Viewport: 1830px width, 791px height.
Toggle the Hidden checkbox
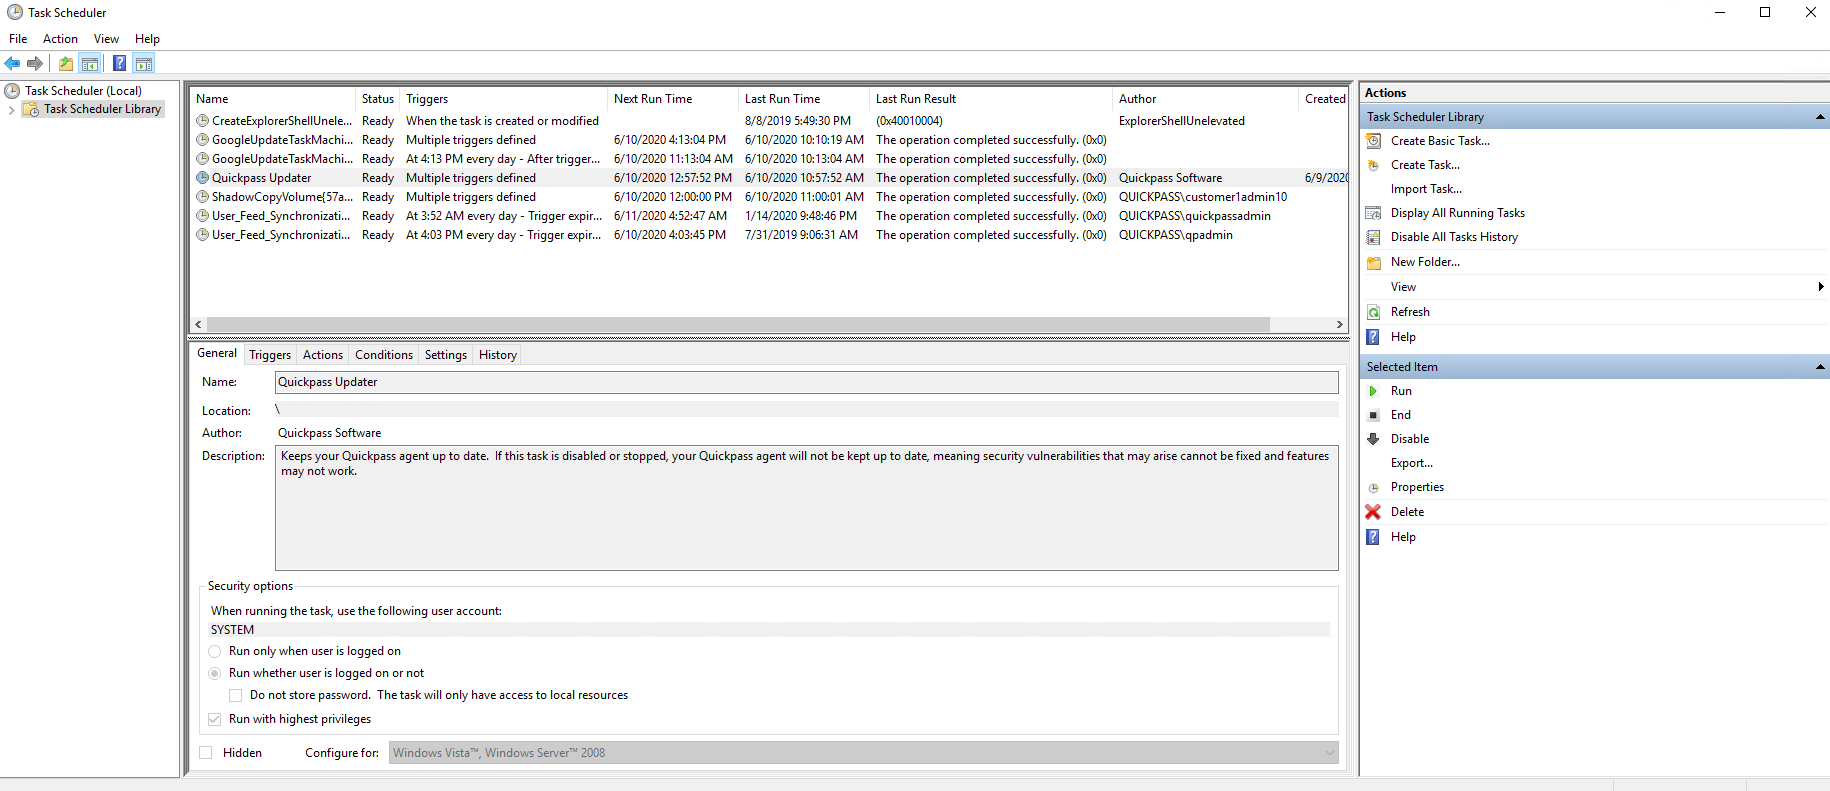click(x=206, y=753)
